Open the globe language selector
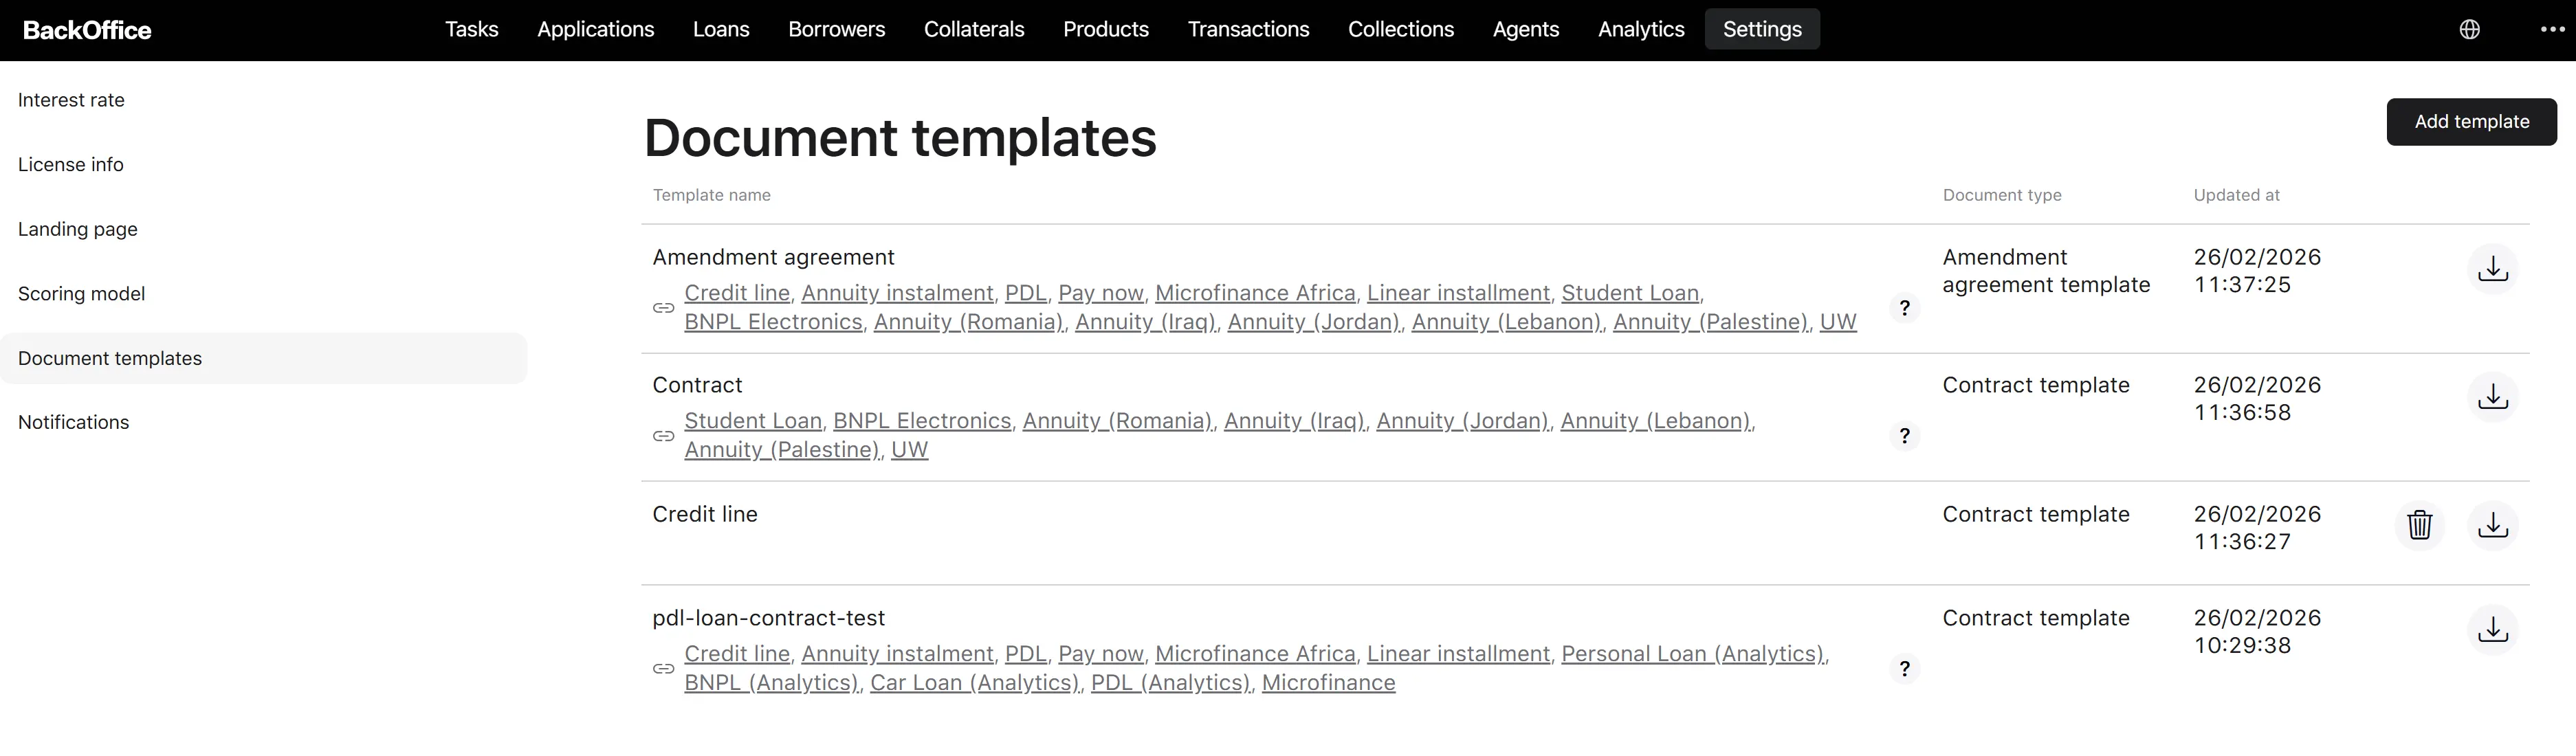 pyautogui.click(x=2470, y=29)
